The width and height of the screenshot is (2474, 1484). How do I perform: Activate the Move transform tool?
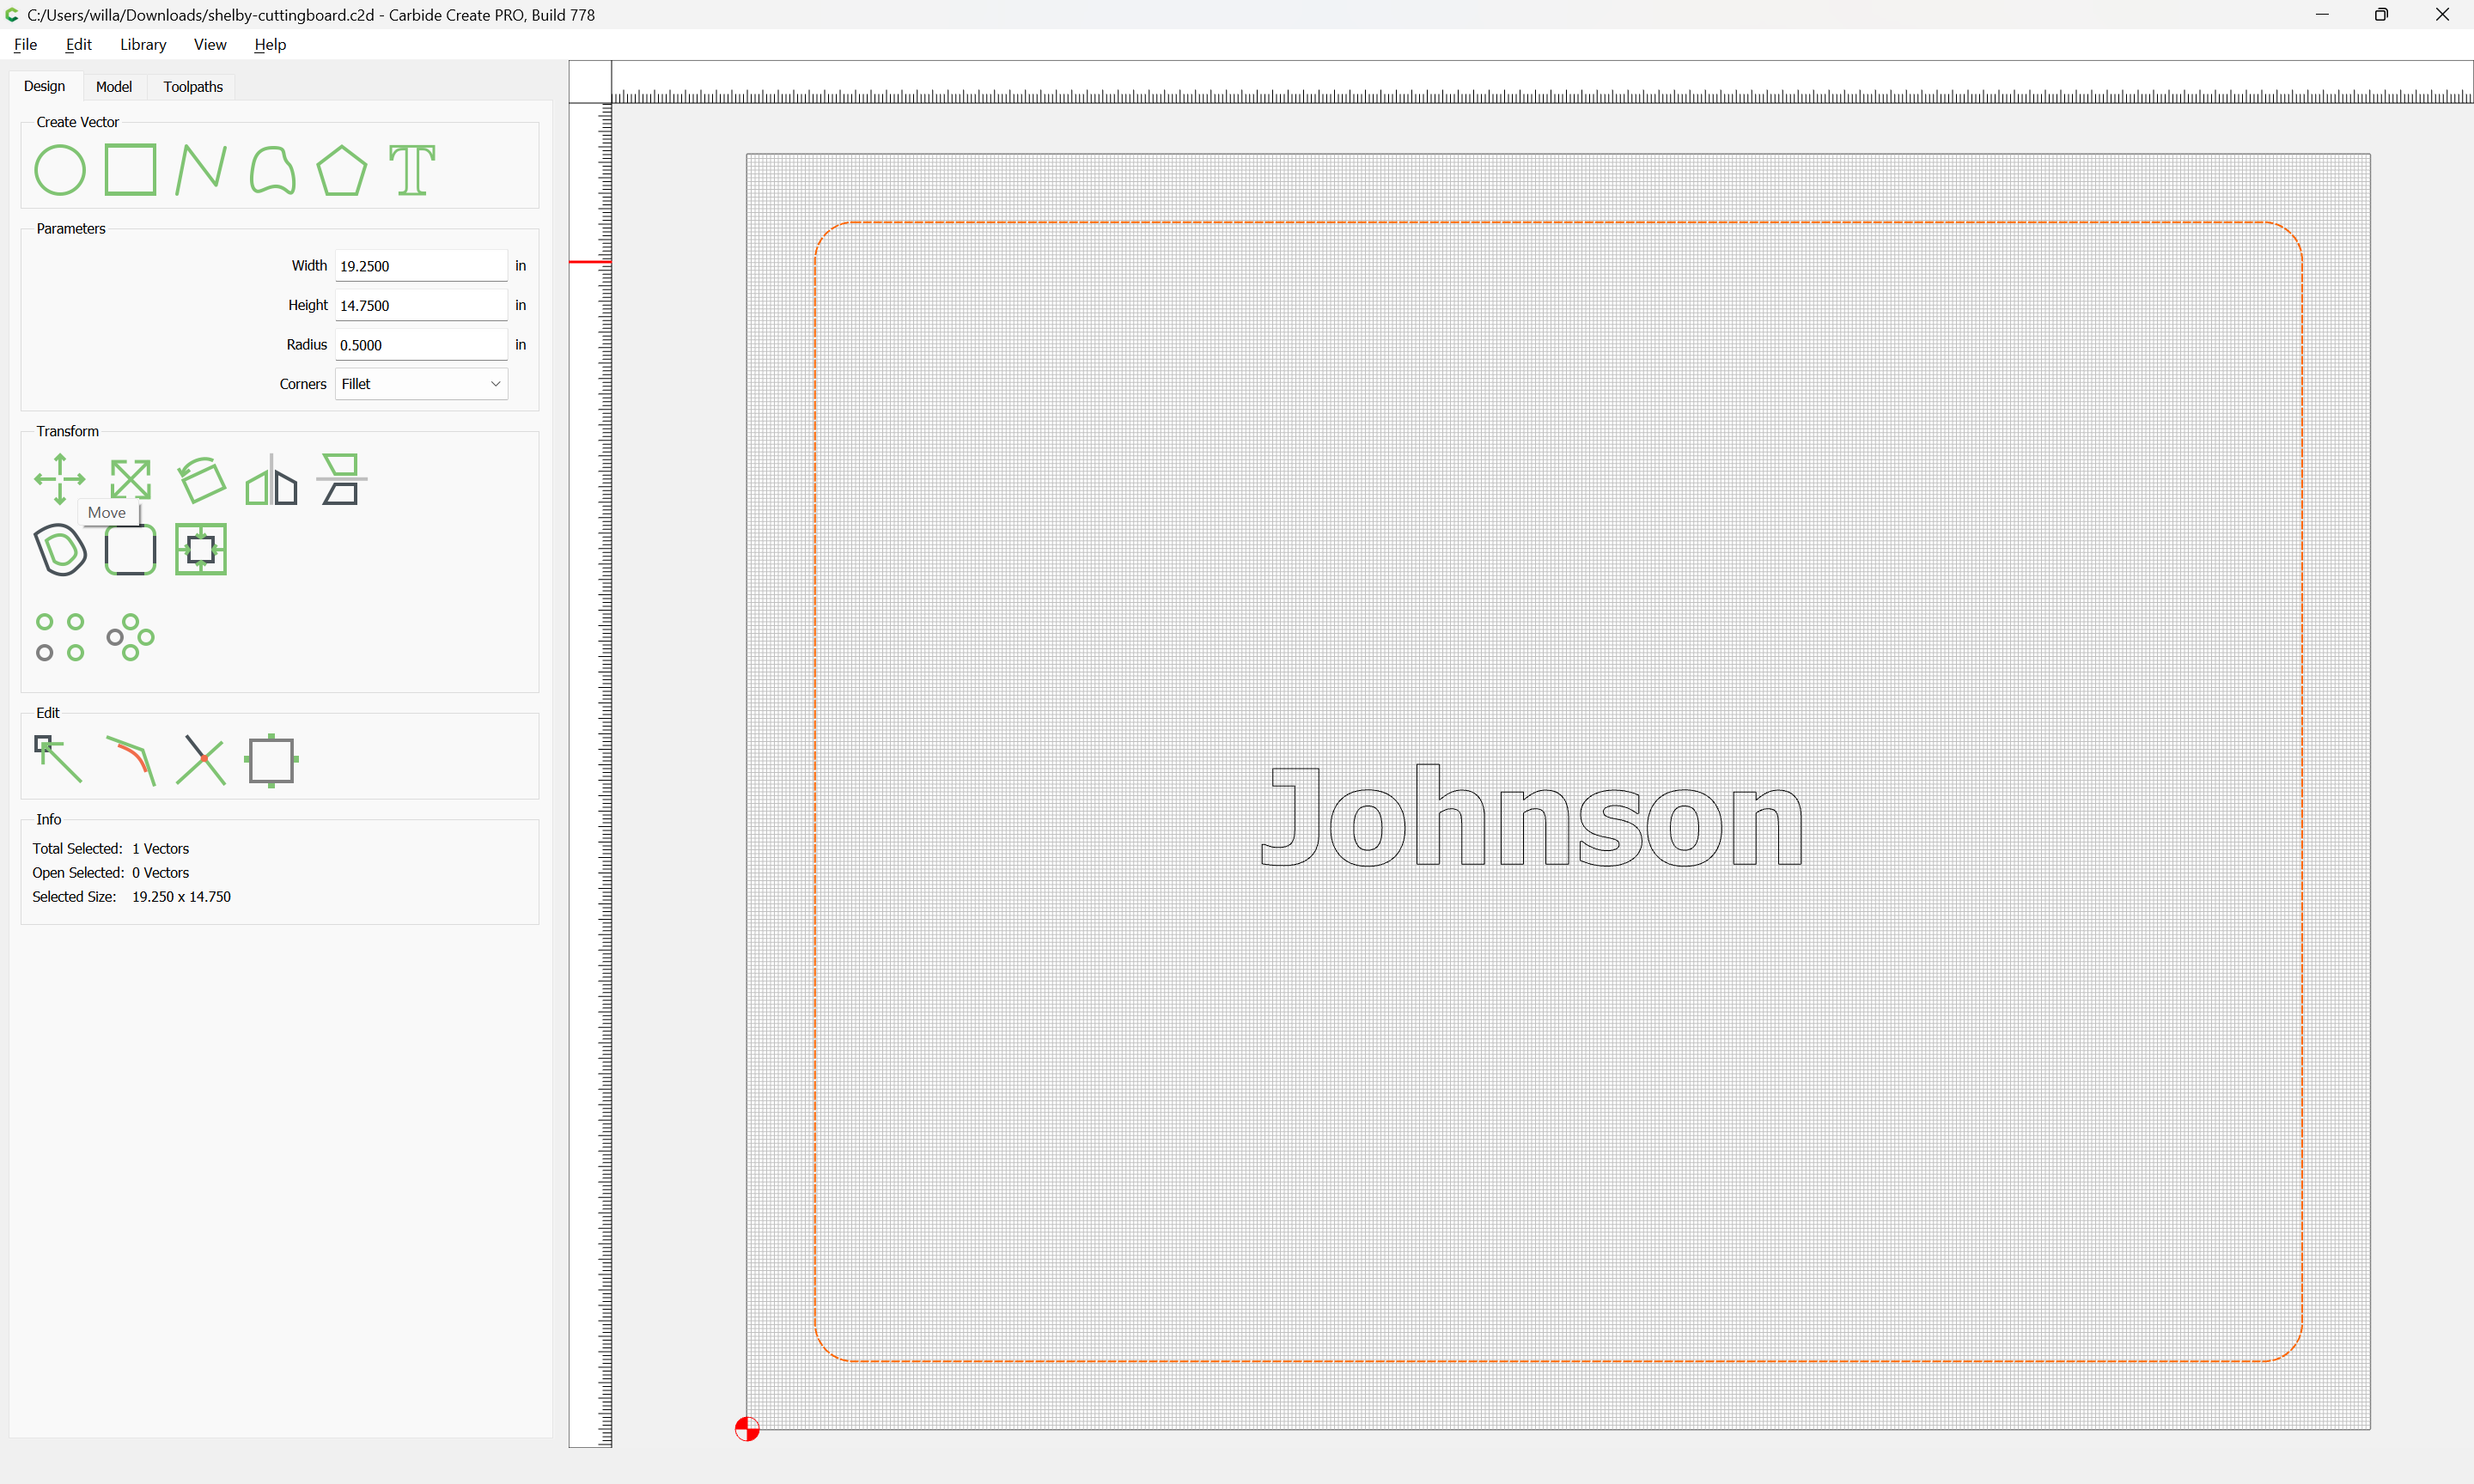pos(60,479)
